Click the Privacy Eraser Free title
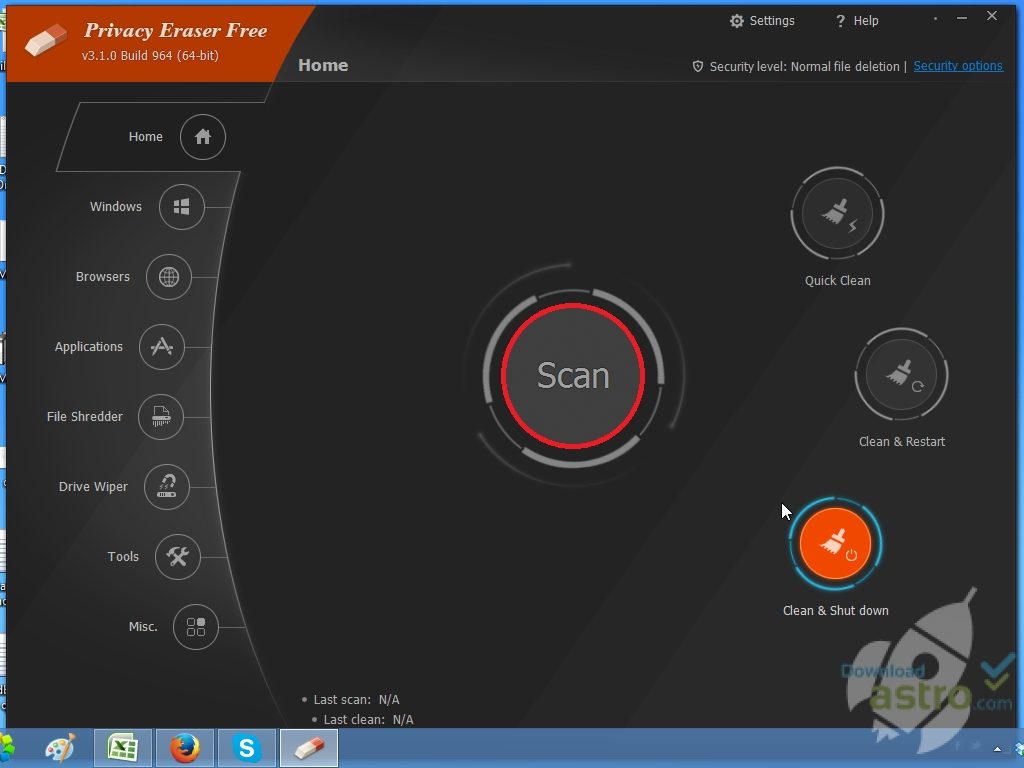 (176, 31)
